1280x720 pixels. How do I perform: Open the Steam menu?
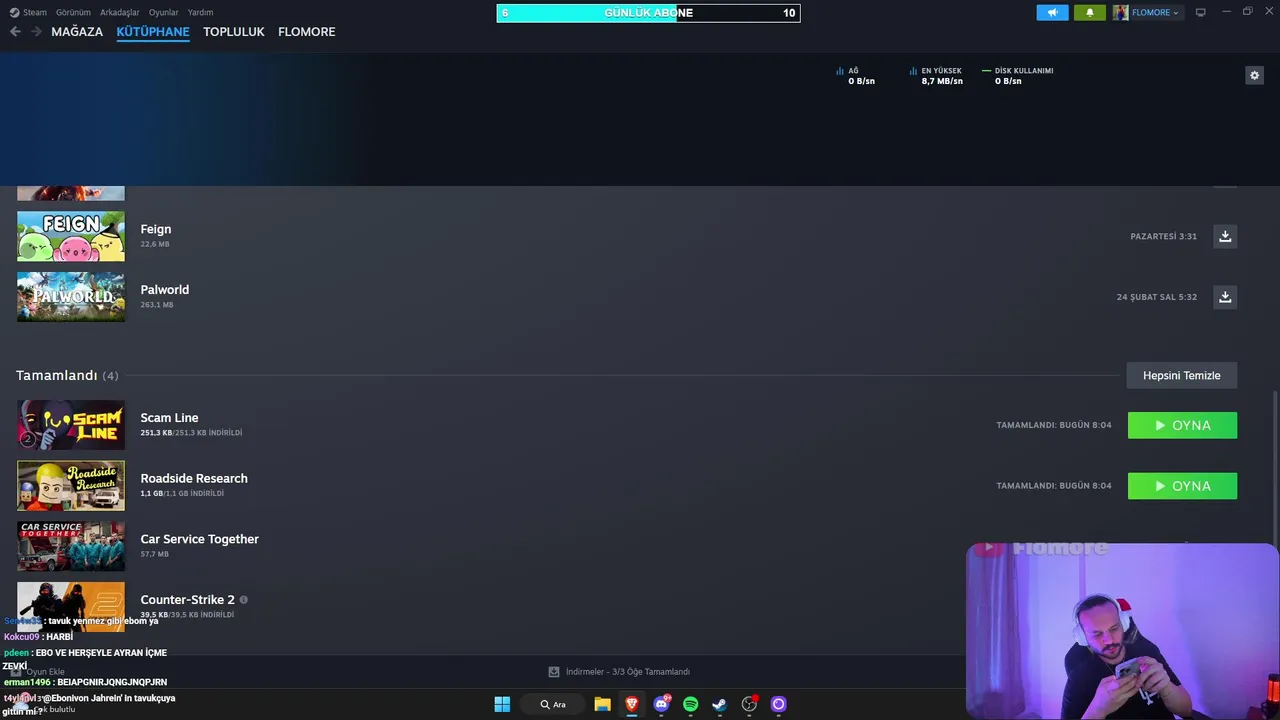(x=28, y=12)
